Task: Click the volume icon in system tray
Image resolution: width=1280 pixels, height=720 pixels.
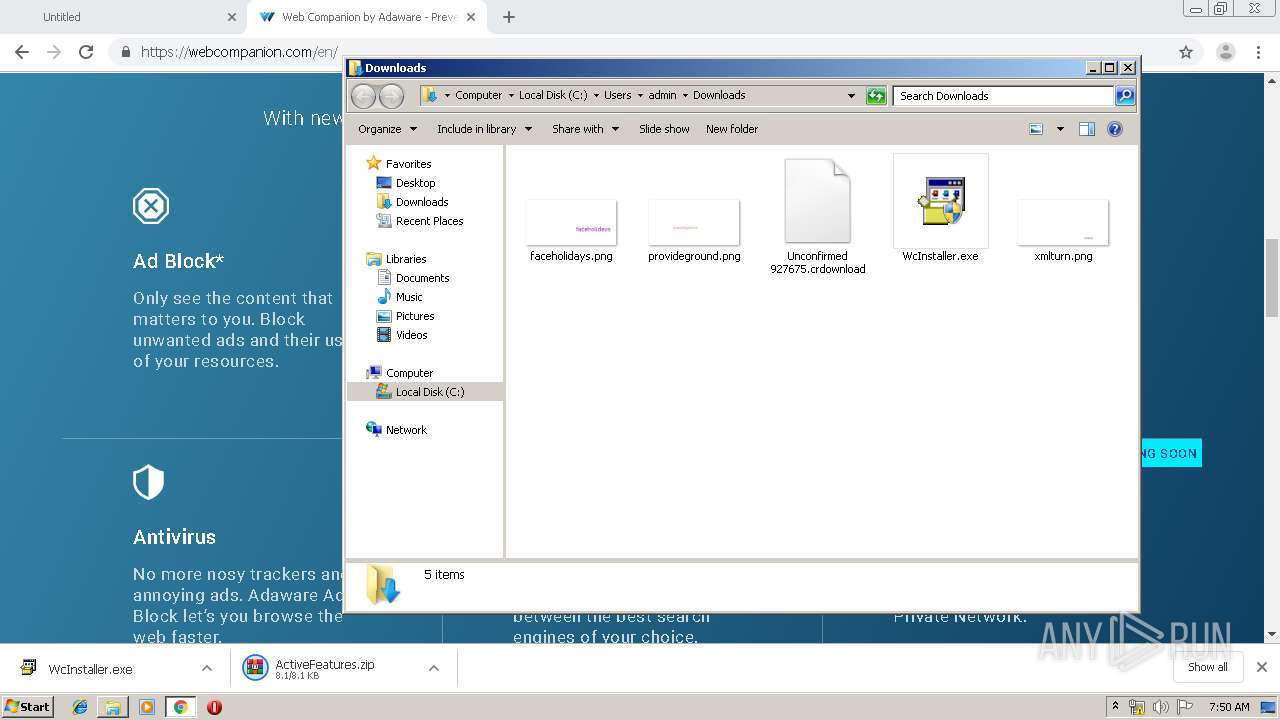Action: coord(1160,707)
